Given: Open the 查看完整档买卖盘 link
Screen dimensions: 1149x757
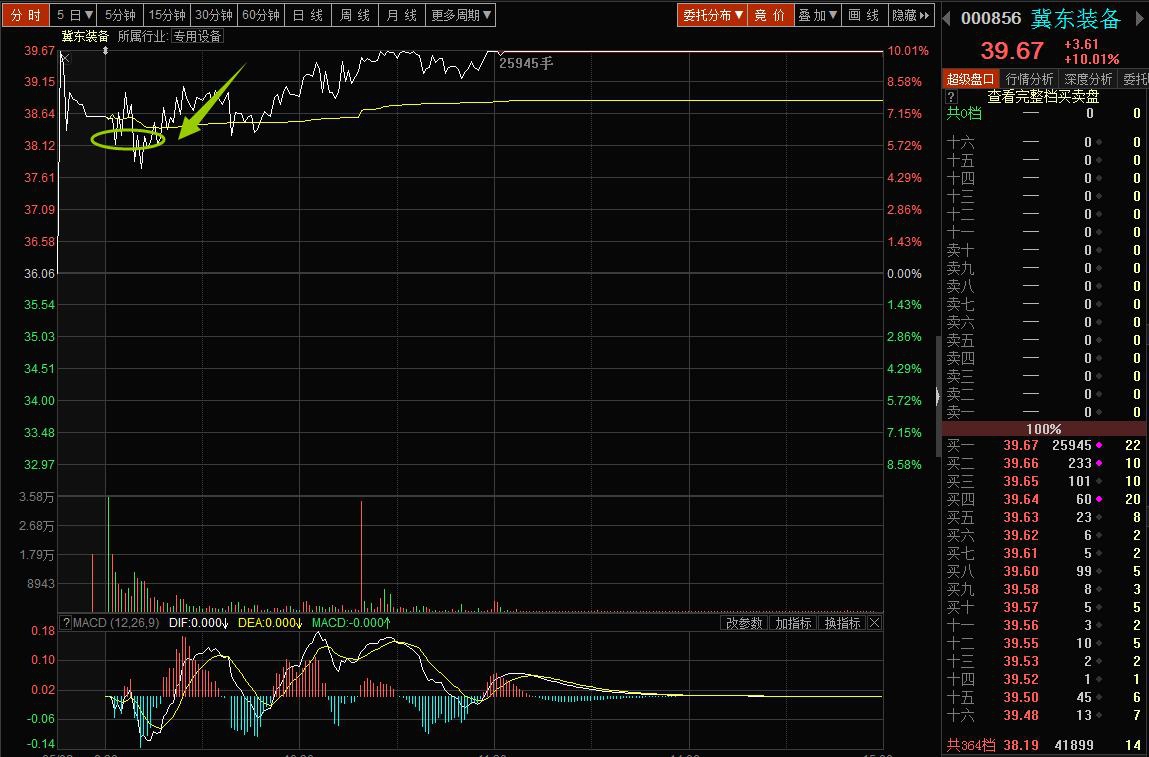Looking at the screenshot, I should (x=1043, y=97).
